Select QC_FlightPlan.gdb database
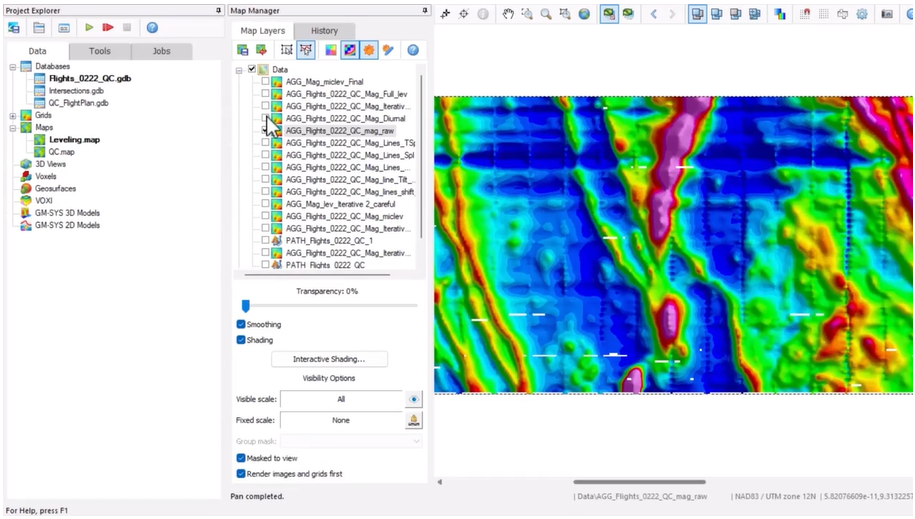This screenshot has width=915, height=519. (78, 103)
